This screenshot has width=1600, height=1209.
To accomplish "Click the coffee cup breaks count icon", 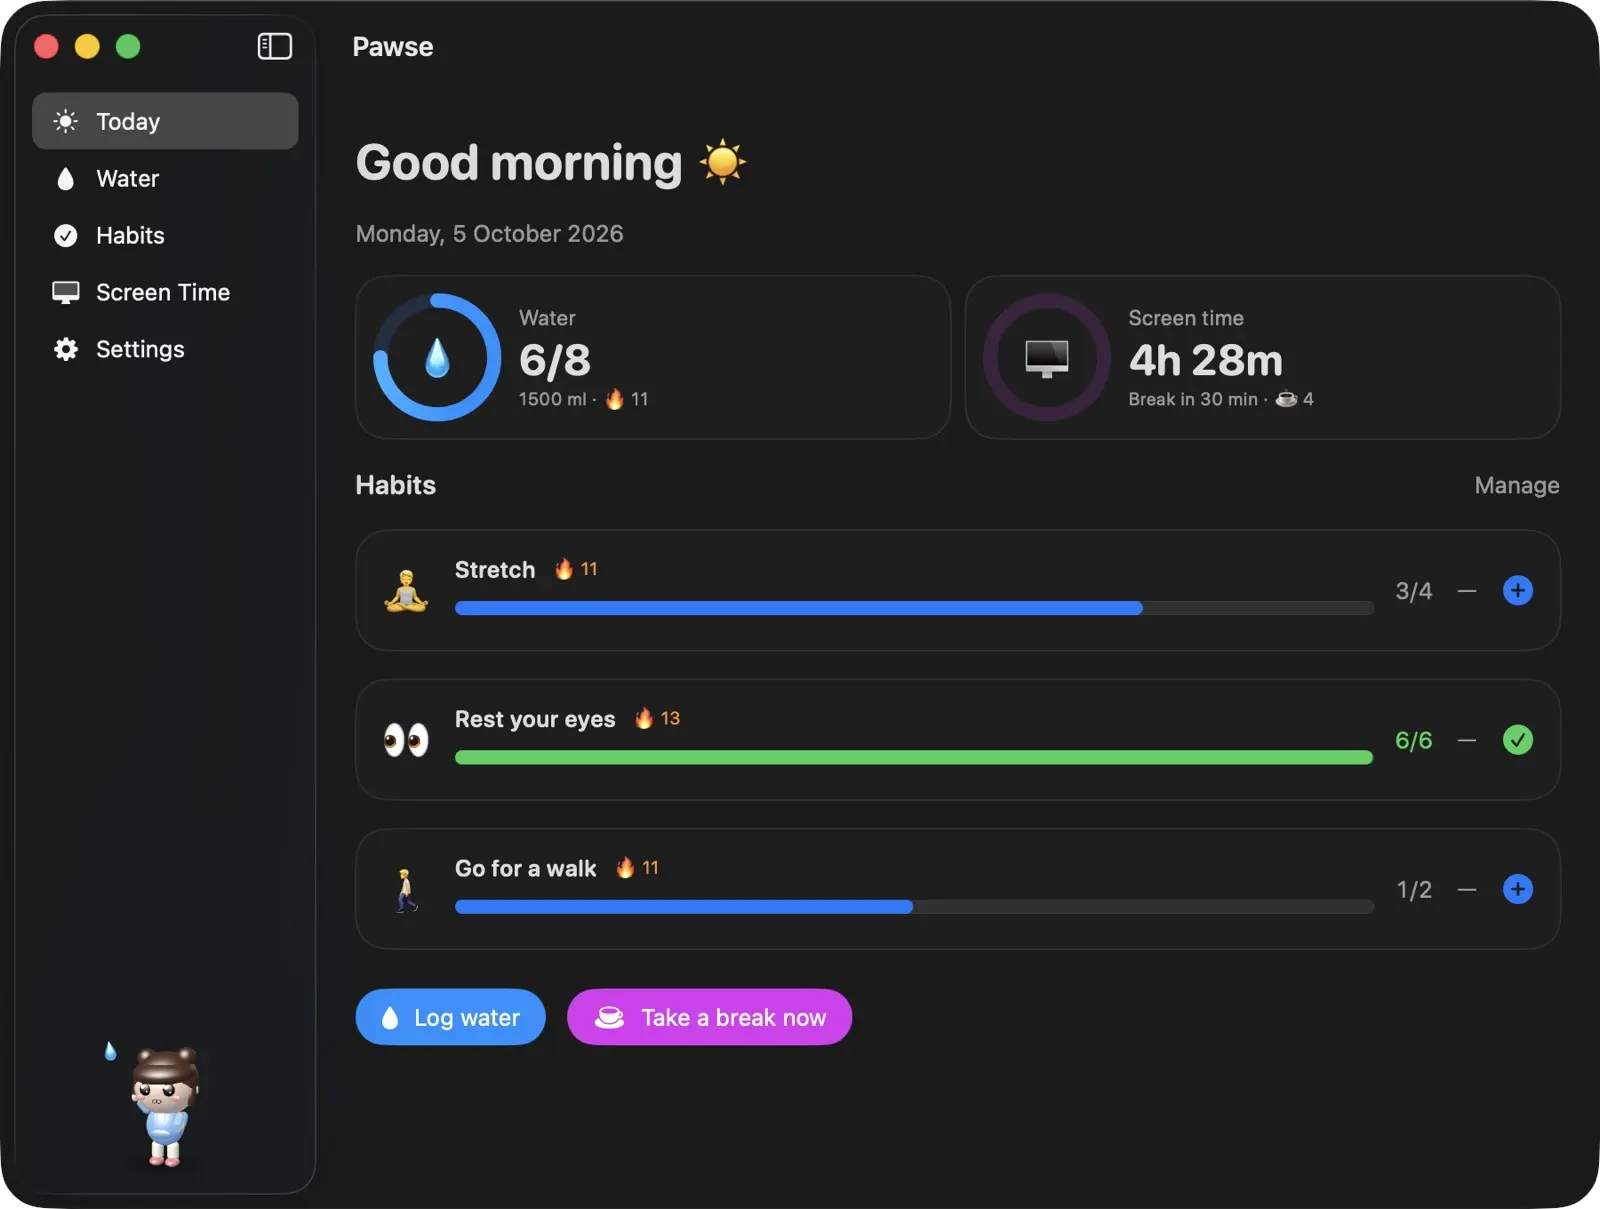I will pyautogui.click(x=1286, y=399).
